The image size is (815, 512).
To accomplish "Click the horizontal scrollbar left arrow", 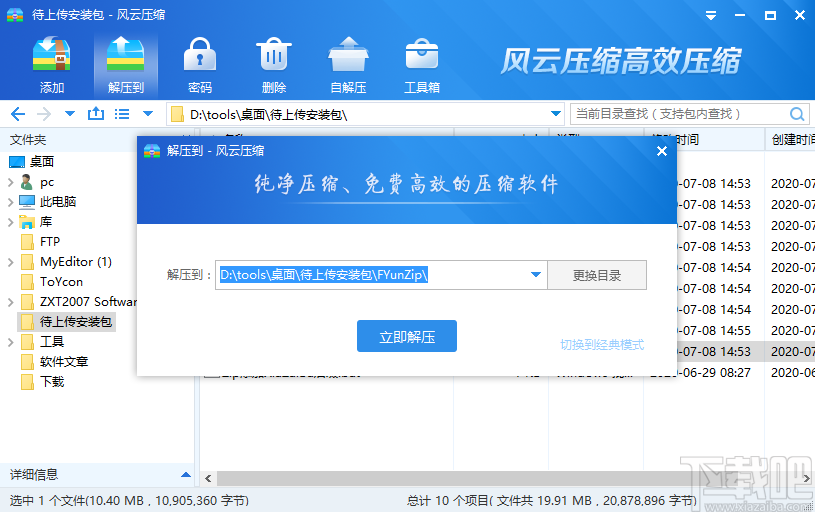I will click(x=208, y=478).
